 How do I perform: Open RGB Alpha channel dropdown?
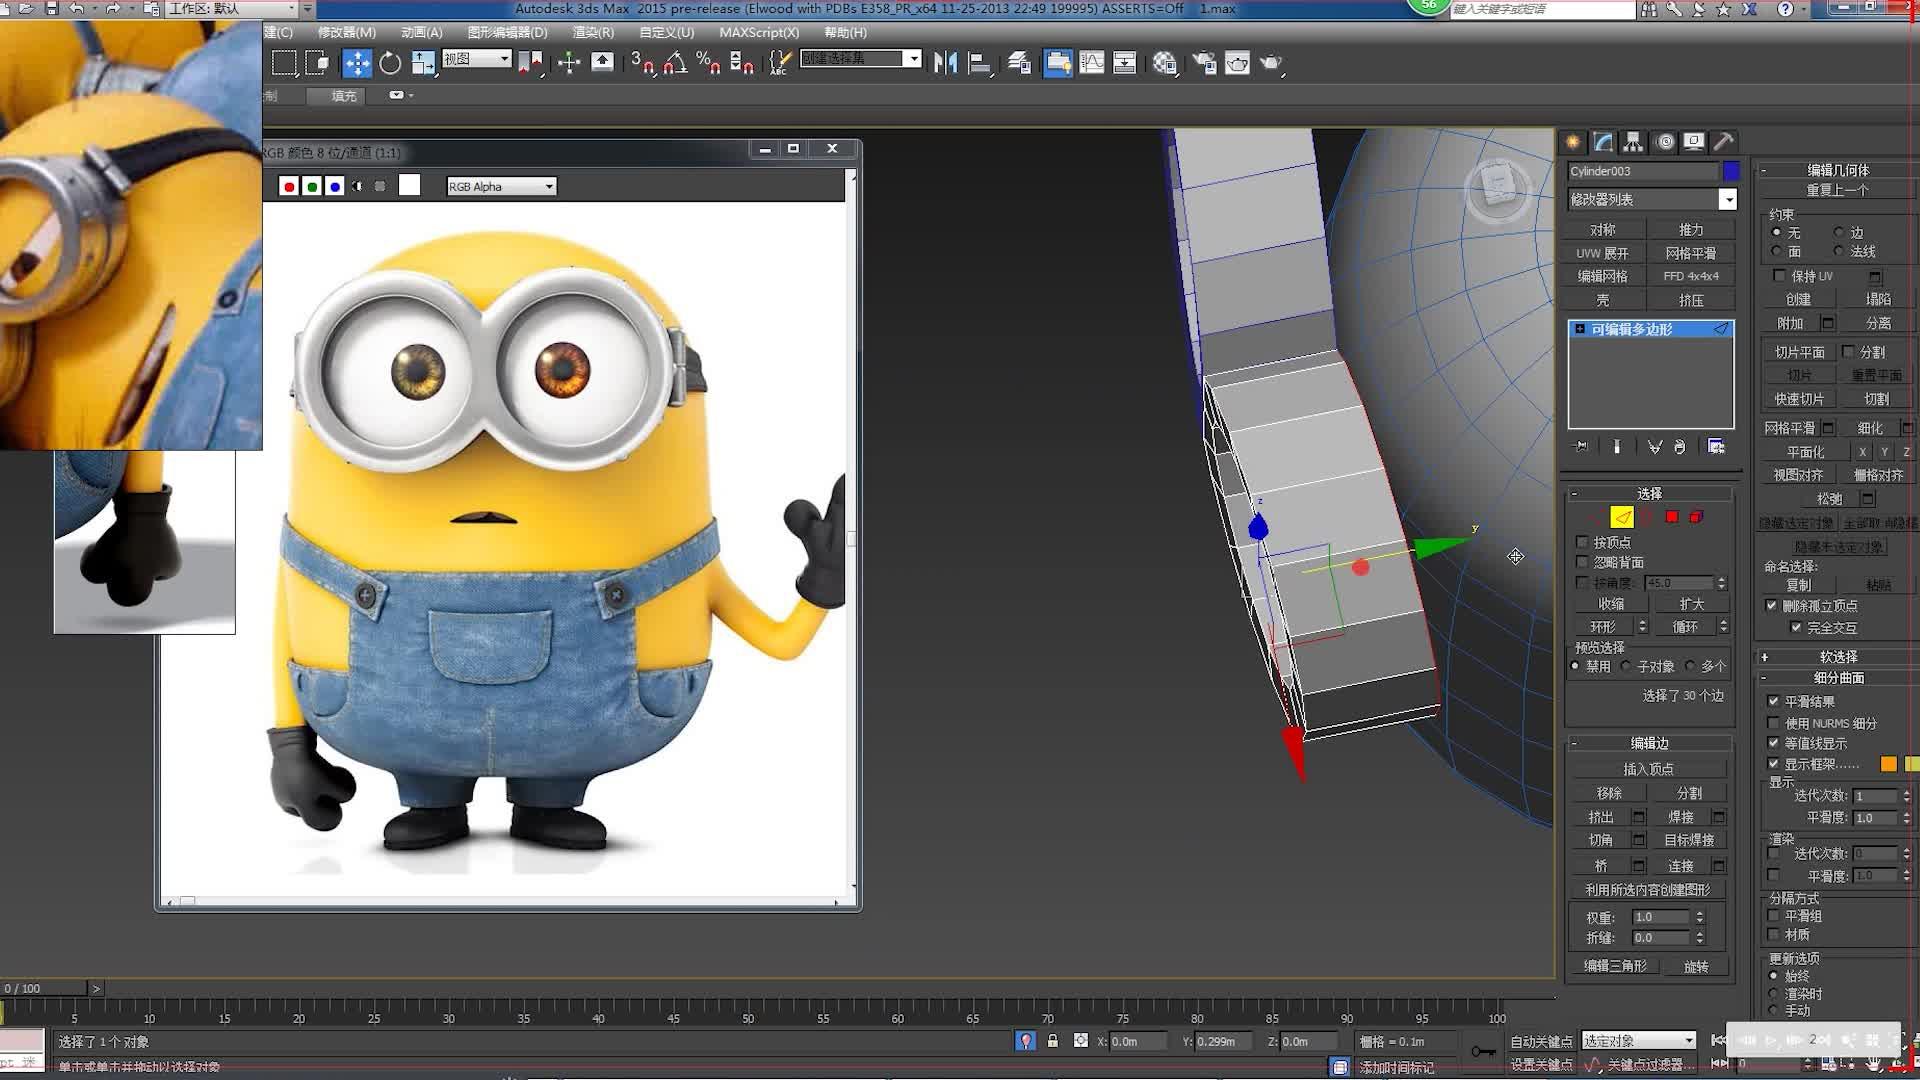pos(501,186)
